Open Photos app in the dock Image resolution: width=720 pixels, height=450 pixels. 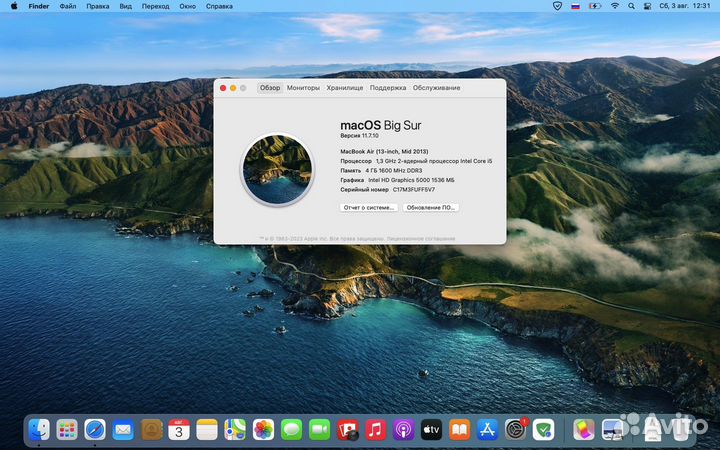coord(263,430)
